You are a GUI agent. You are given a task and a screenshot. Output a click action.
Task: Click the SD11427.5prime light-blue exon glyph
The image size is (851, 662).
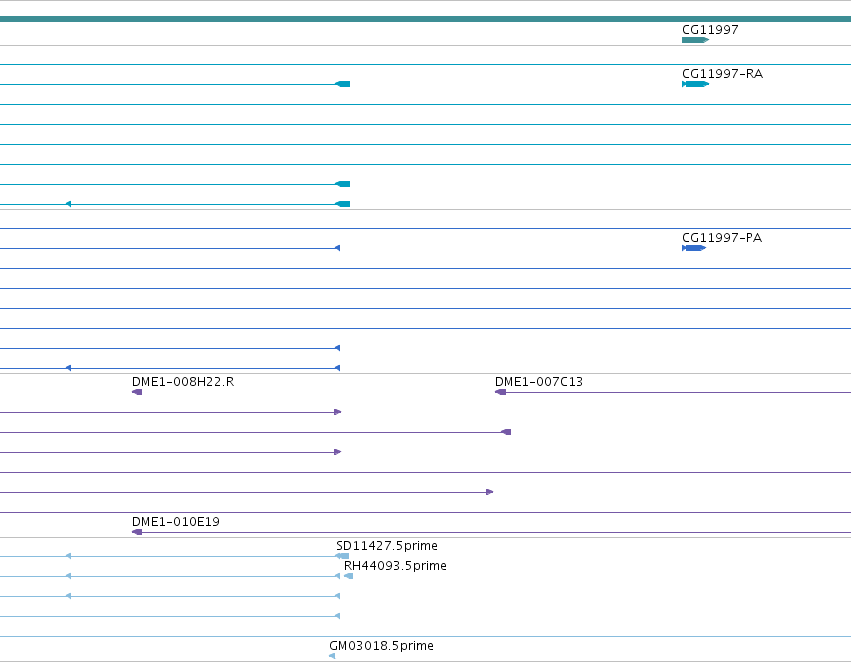click(x=342, y=556)
